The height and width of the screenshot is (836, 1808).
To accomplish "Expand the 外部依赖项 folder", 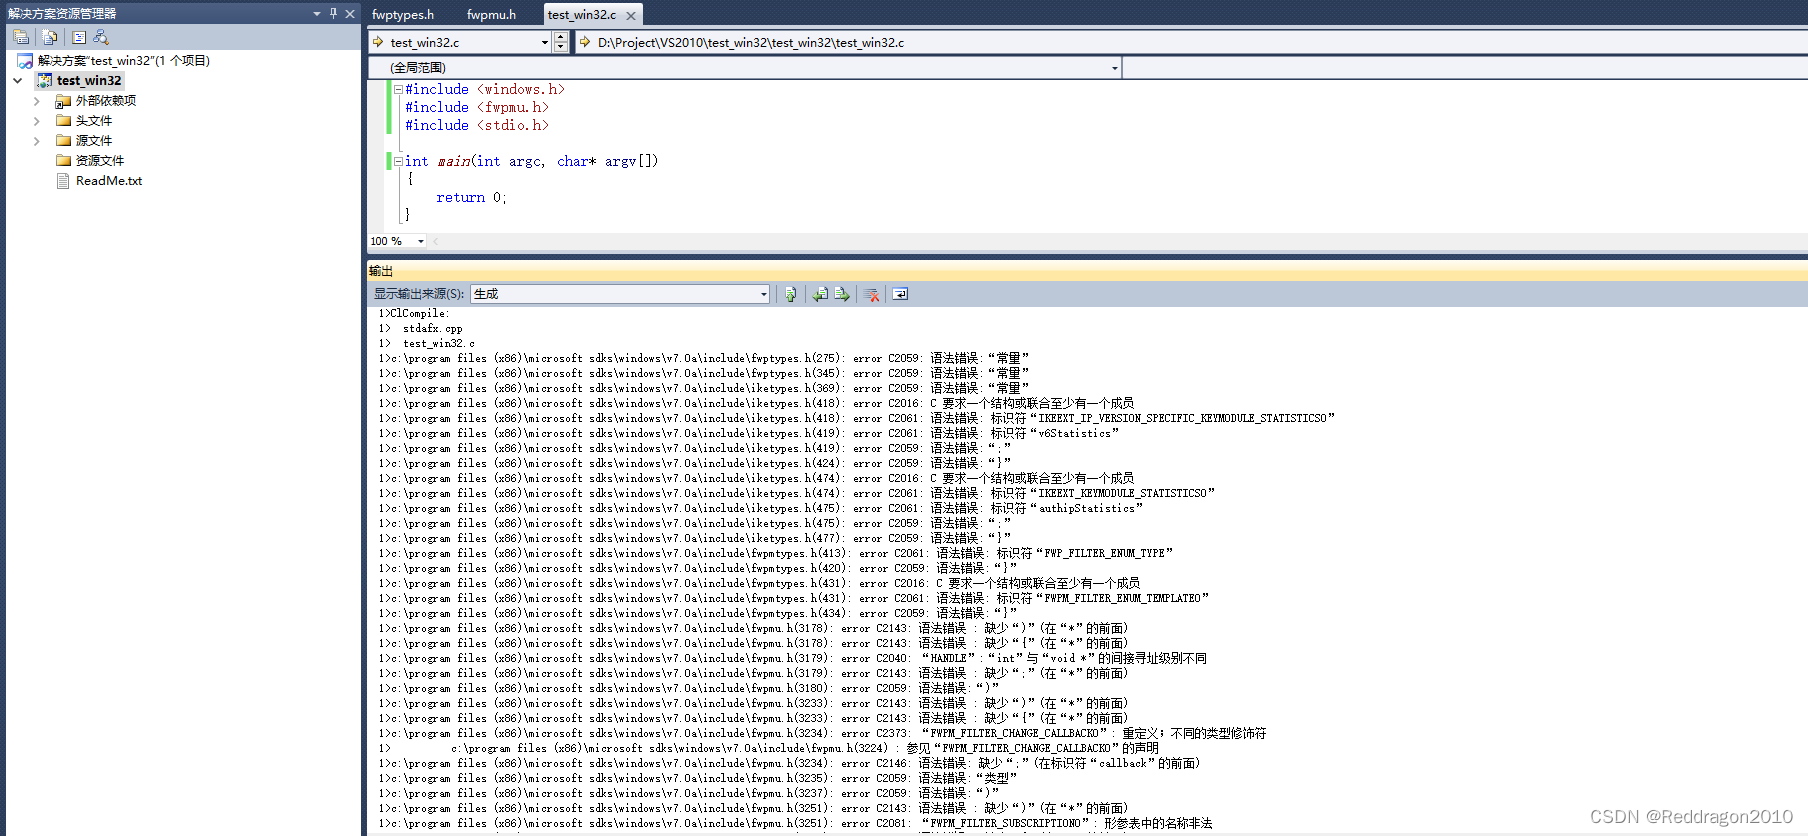I will click(x=37, y=100).
